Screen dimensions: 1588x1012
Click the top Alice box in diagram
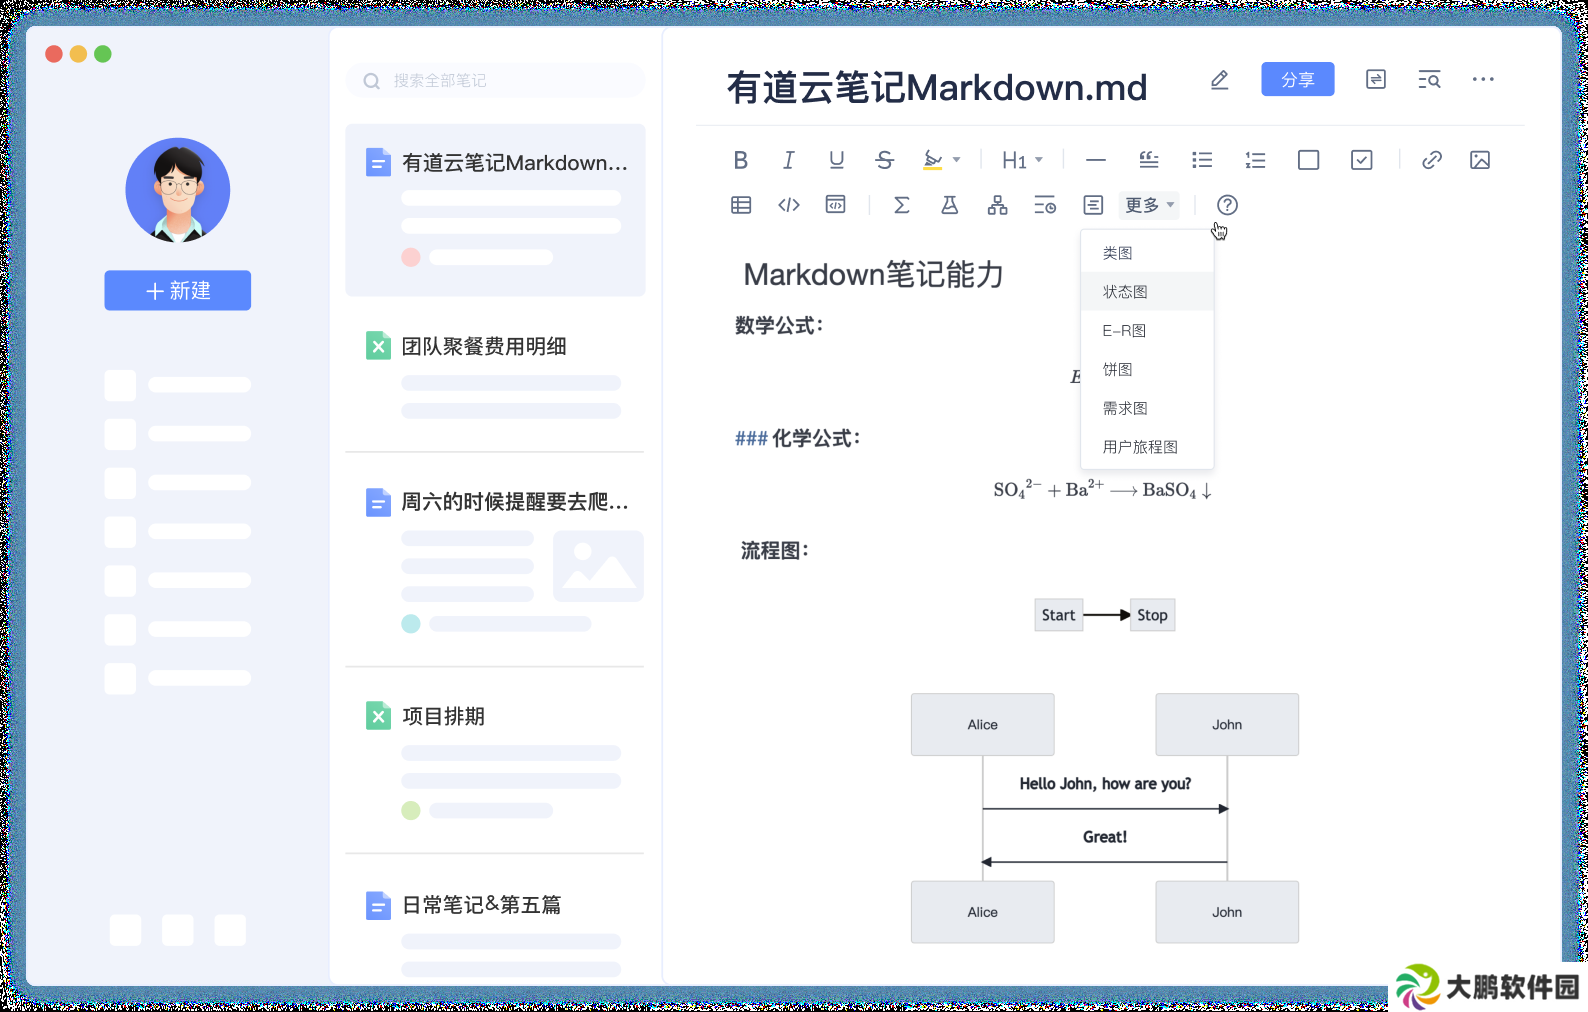(x=982, y=724)
